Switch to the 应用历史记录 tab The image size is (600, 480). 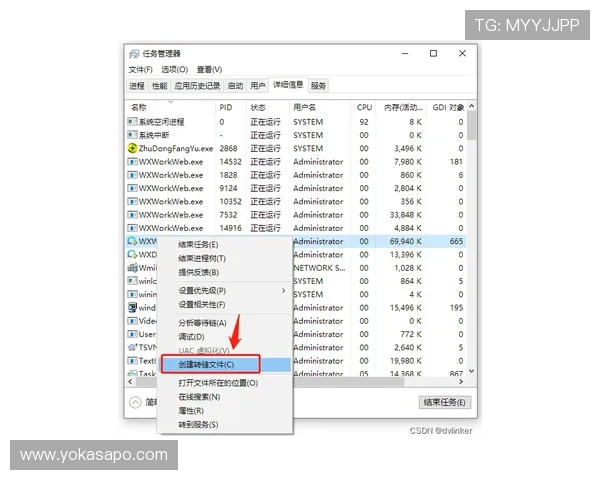coord(197,86)
